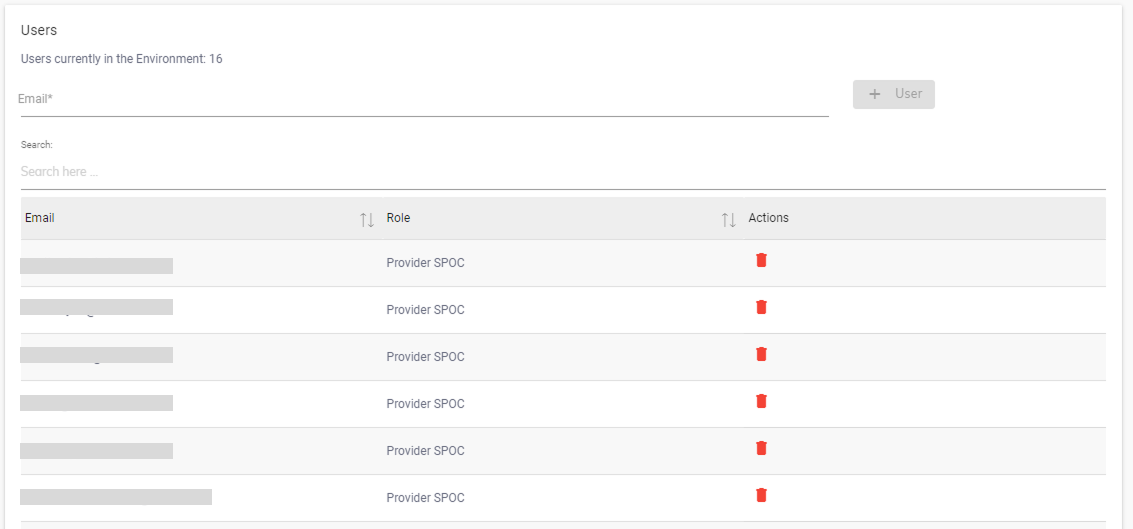The height and width of the screenshot is (529, 1133).
Task: Sort the table using the Role column arrows
Action: [728, 219]
